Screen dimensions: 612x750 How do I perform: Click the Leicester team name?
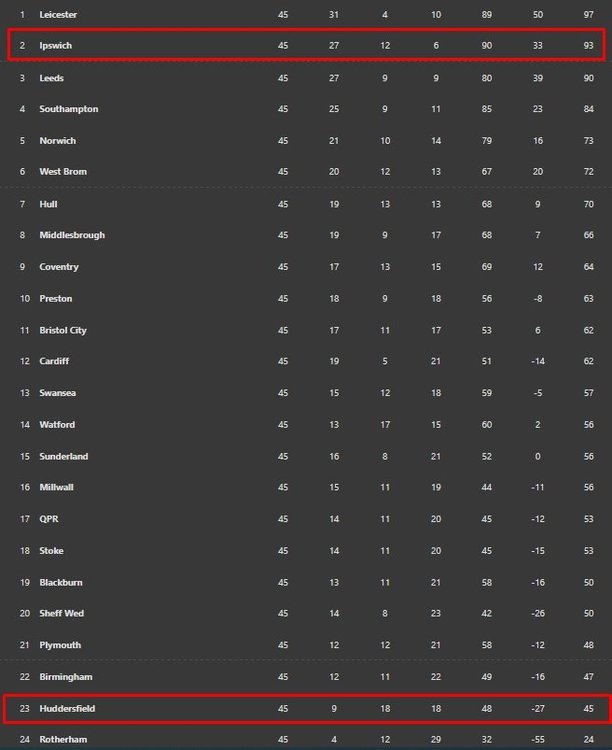pyautogui.click(x=58, y=15)
